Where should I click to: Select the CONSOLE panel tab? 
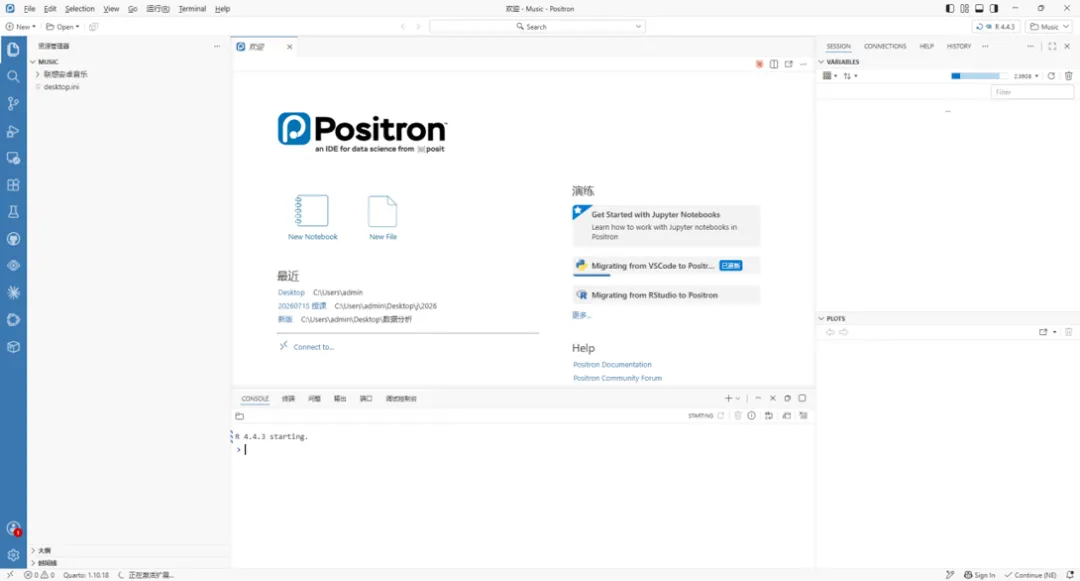tap(255, 399)
